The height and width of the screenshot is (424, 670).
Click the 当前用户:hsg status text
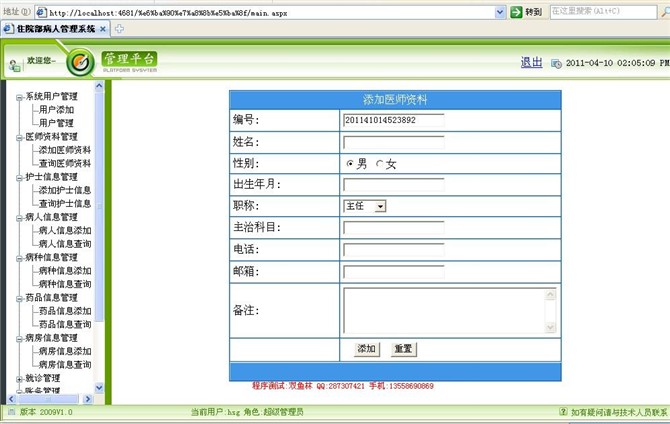point(215,412)
